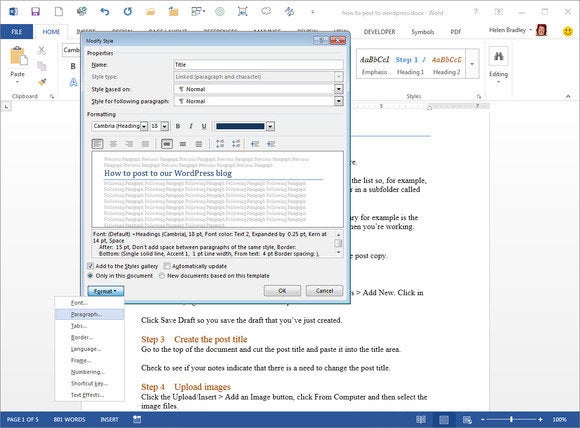Apply Heading 1 style from gallery
This screenshot has height=428, width=580.
tap(410, 65)
